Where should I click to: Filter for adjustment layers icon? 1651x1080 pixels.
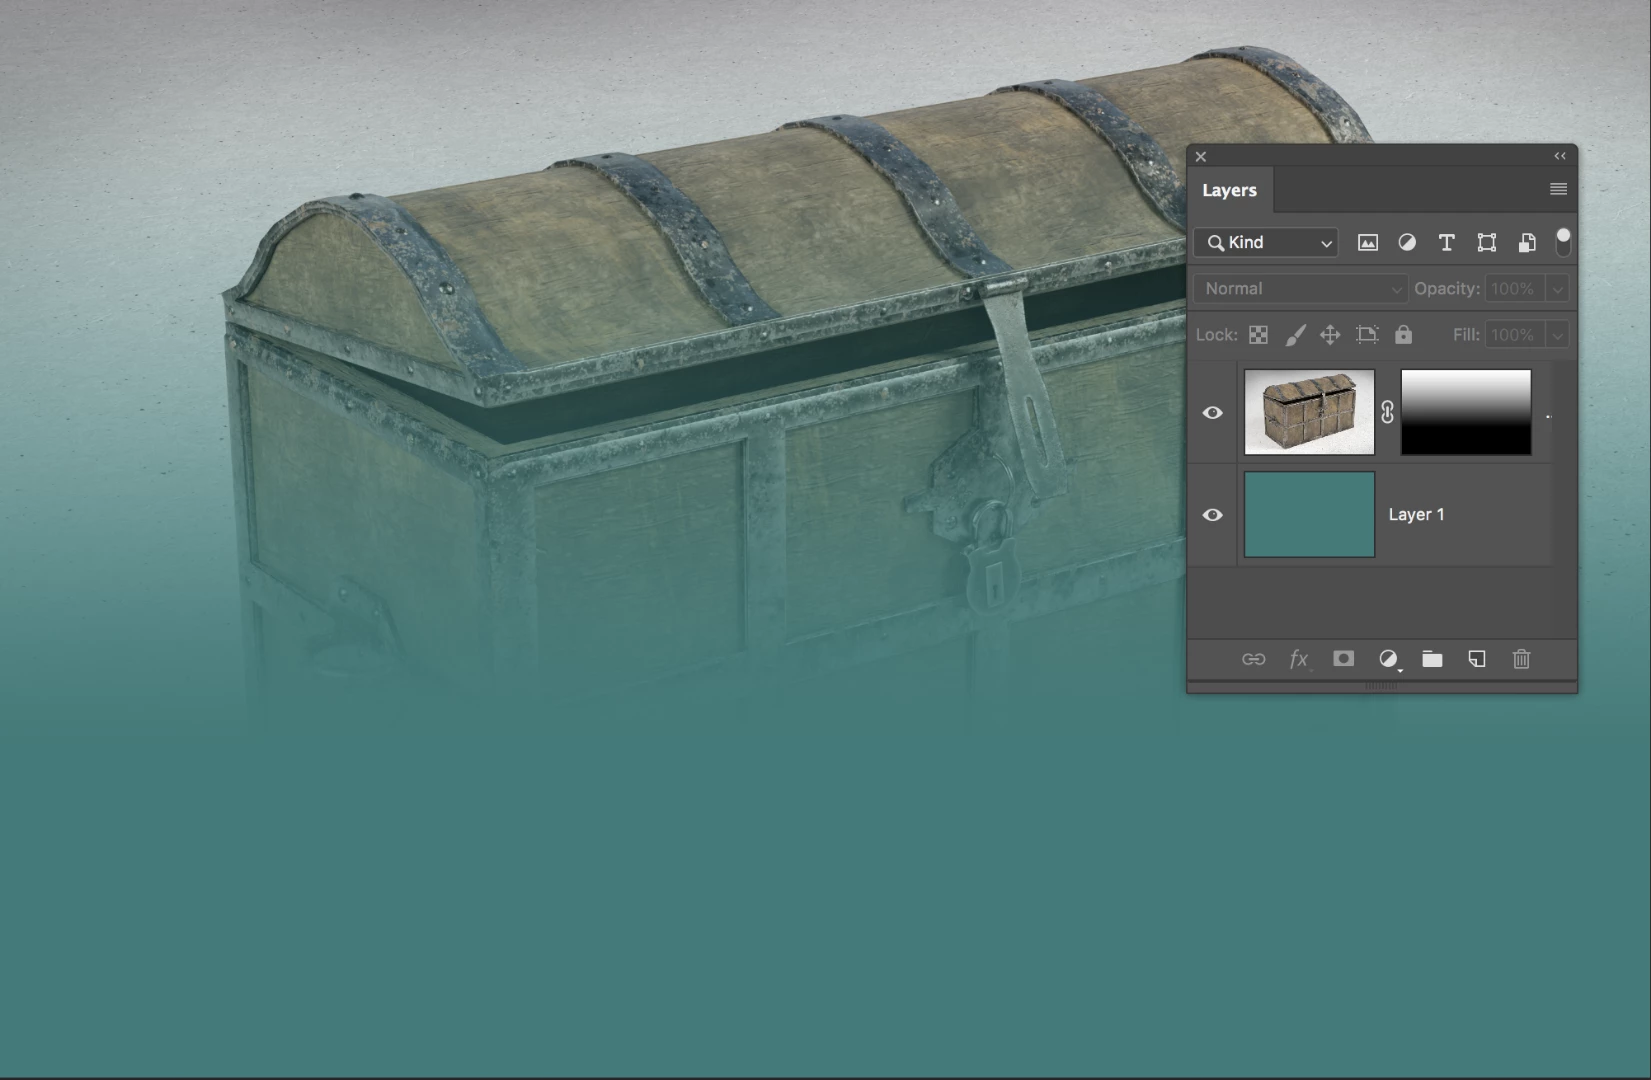click(x=1407, y=242)
